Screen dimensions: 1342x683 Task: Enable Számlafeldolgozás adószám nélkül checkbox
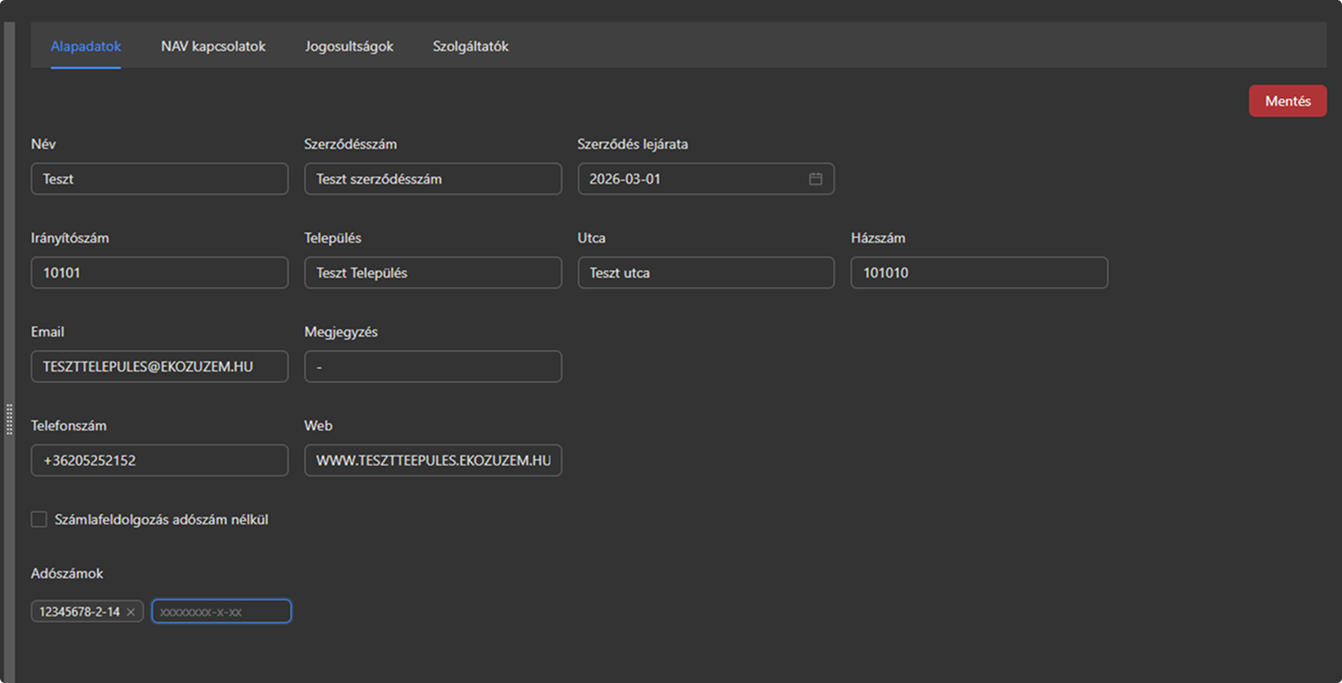point(39,519)
